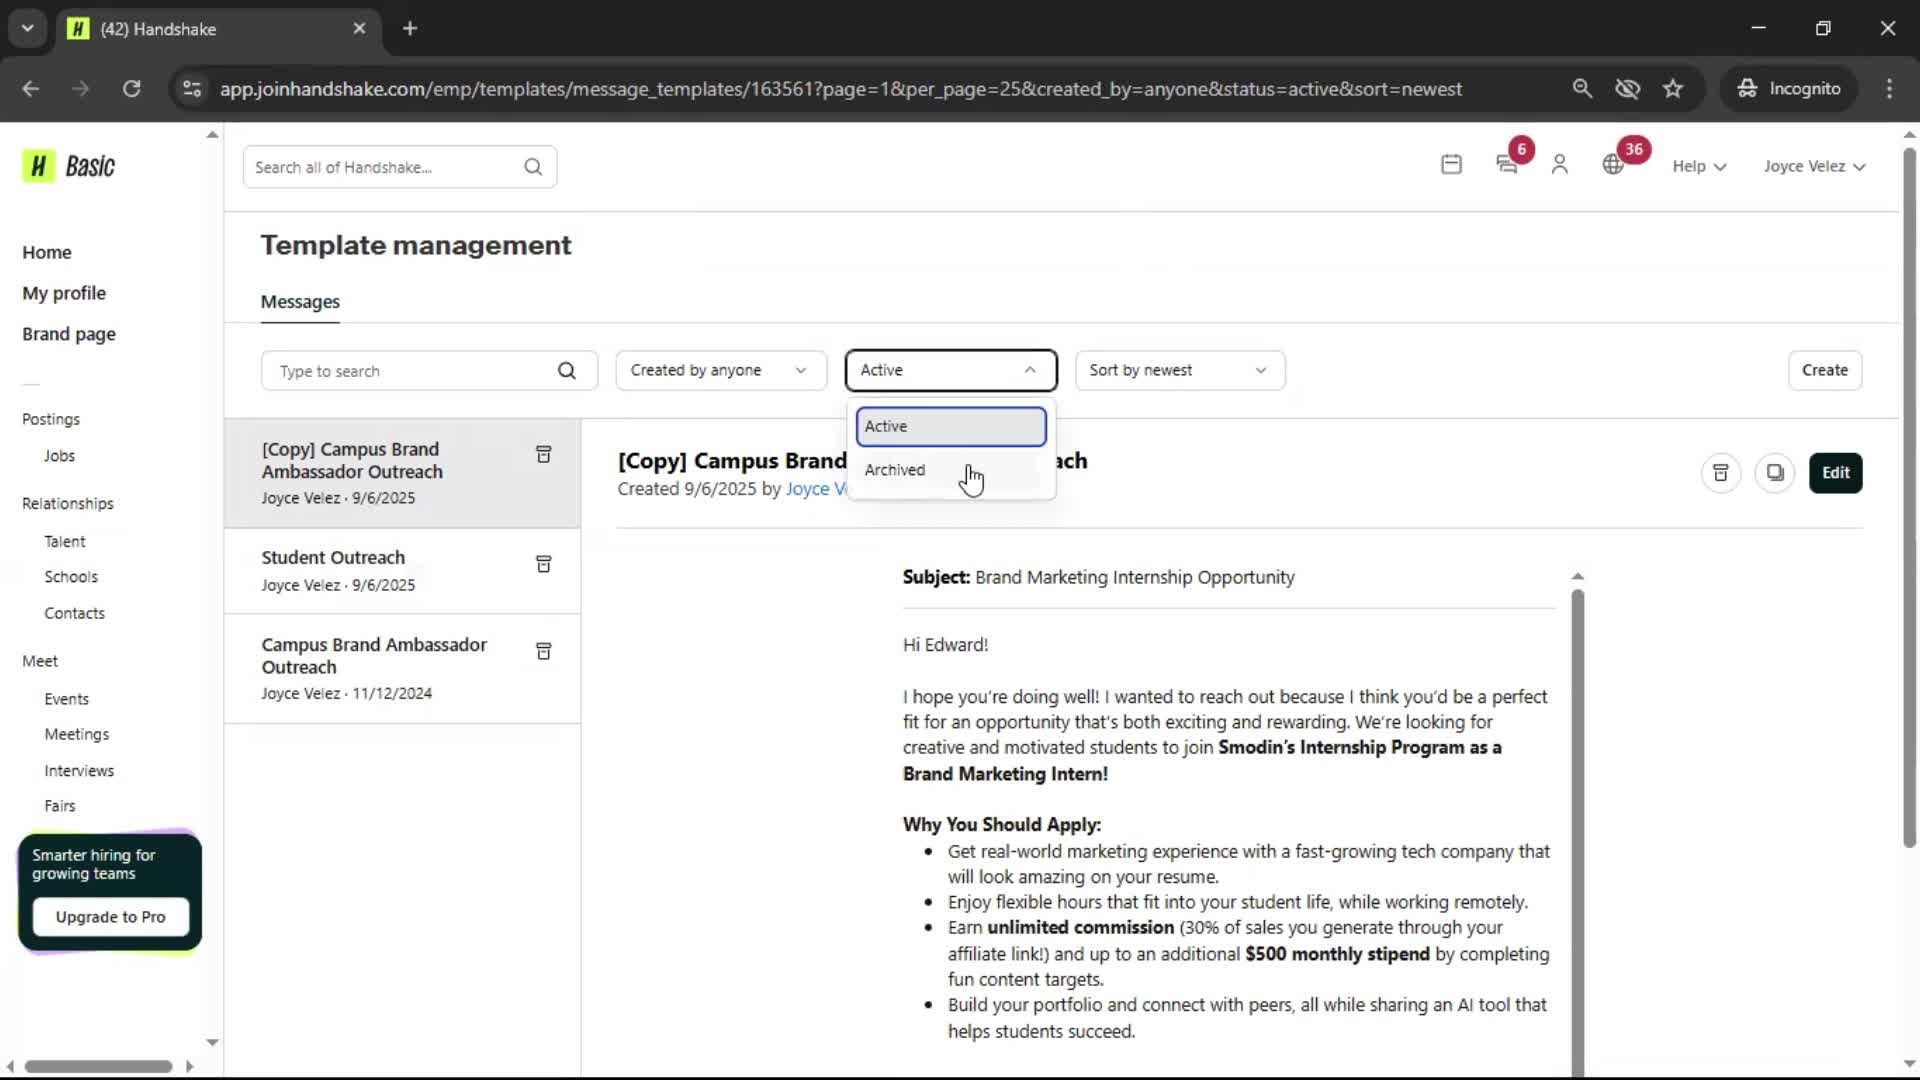Open Events under Meet
The height and width of the screenshot is (1080, 1920).
66,699
